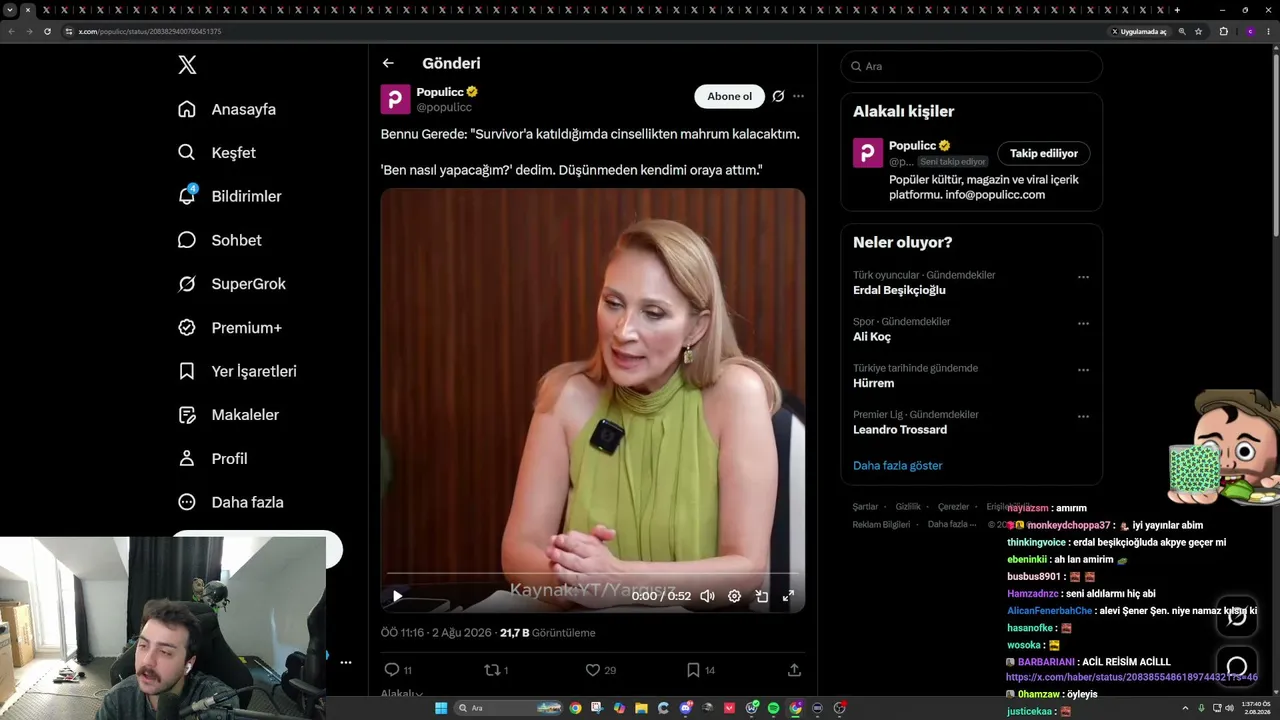Repost the post with the retweet icon

[492, 670]
